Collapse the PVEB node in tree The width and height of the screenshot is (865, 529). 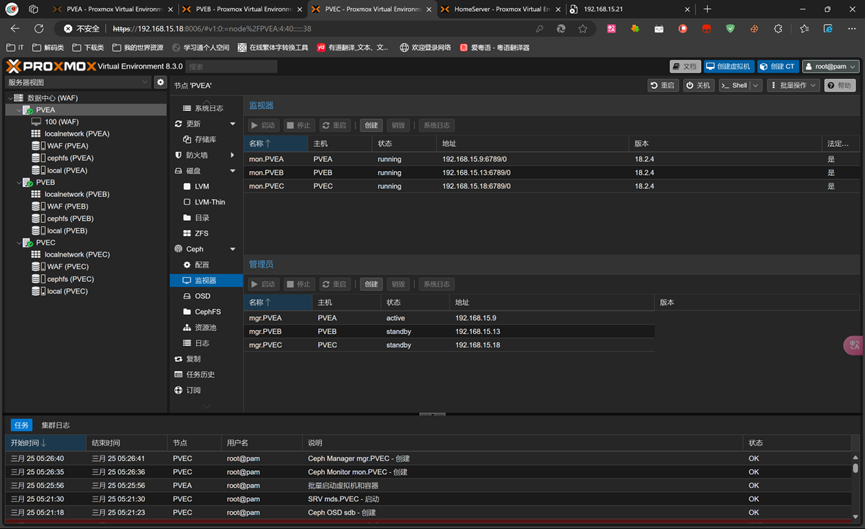click(x=19, y=182)
